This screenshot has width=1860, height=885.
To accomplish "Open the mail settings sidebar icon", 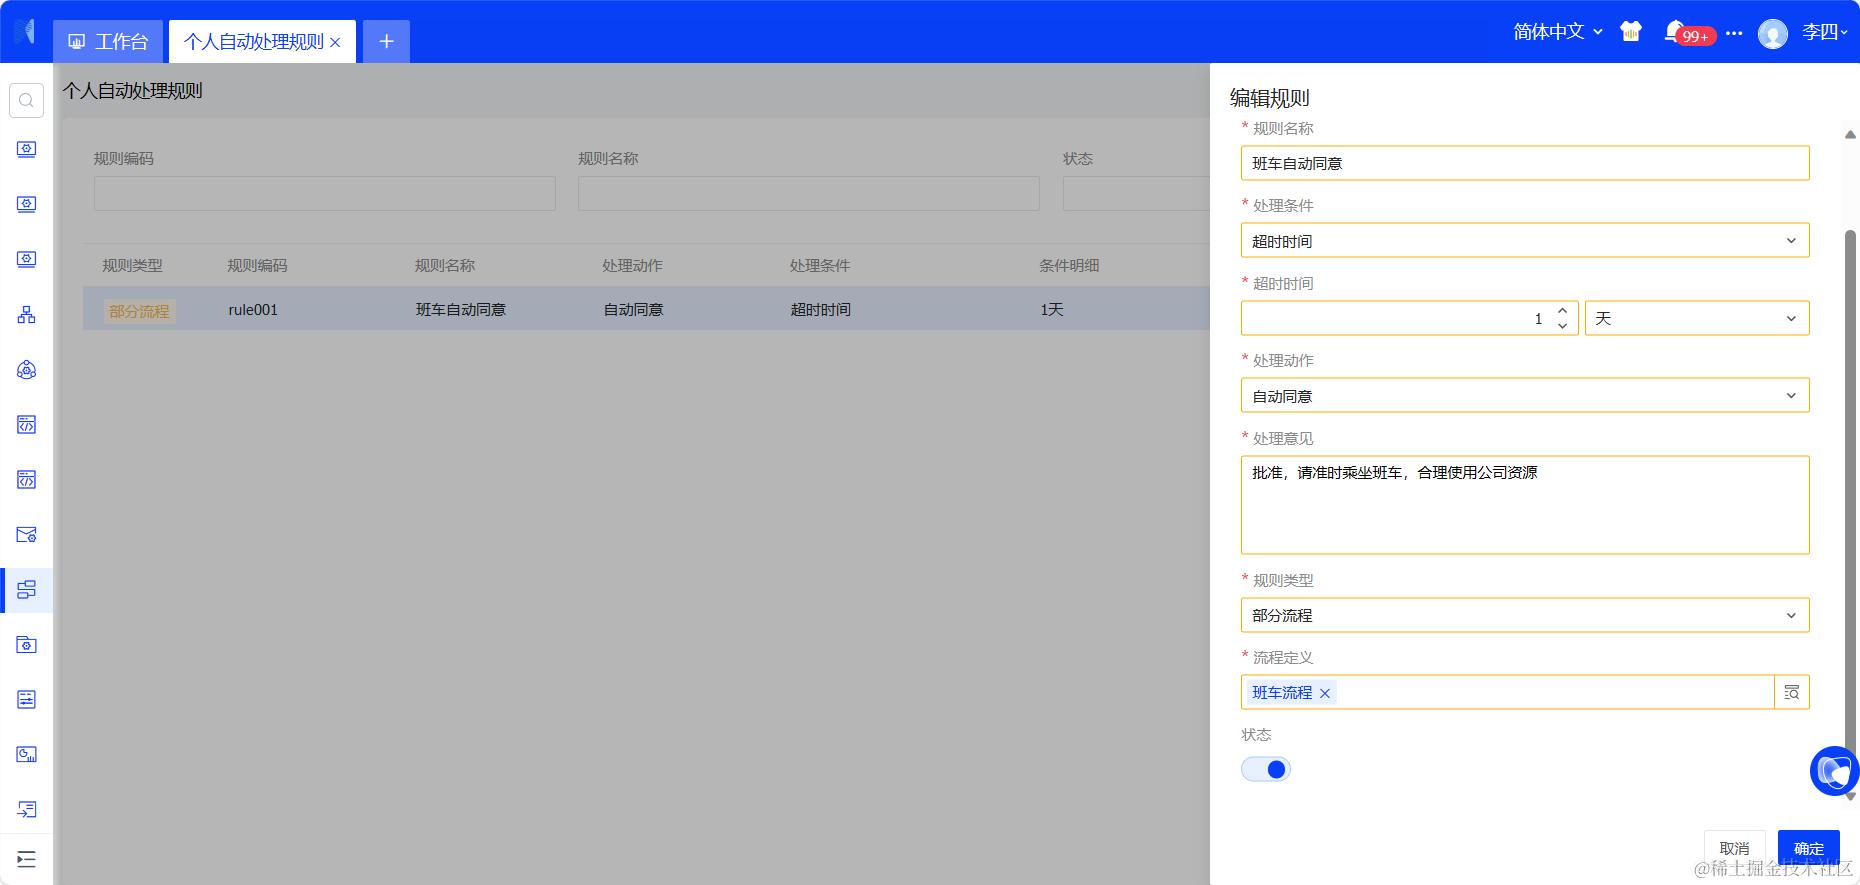I will pos(27,535).
